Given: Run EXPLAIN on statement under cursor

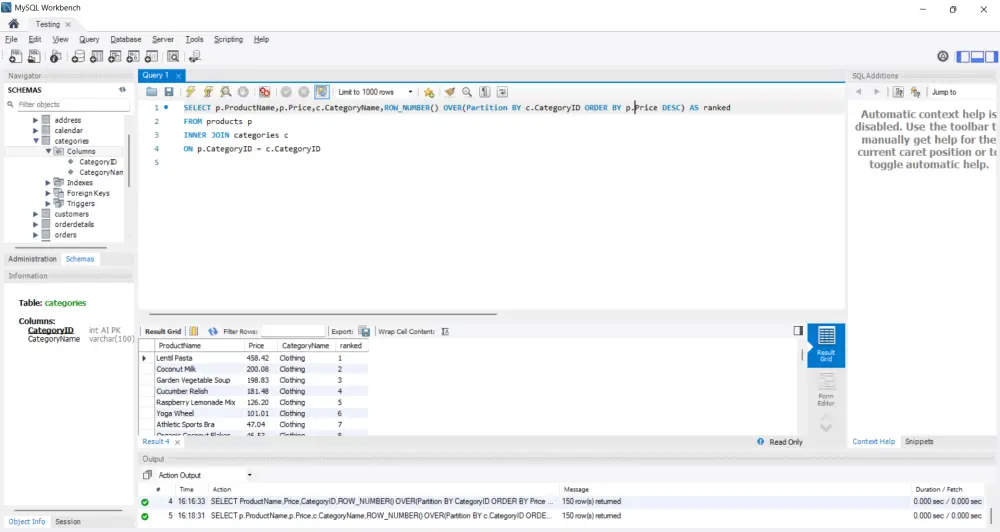Looking at the screenshot, I should click(226, 92).
